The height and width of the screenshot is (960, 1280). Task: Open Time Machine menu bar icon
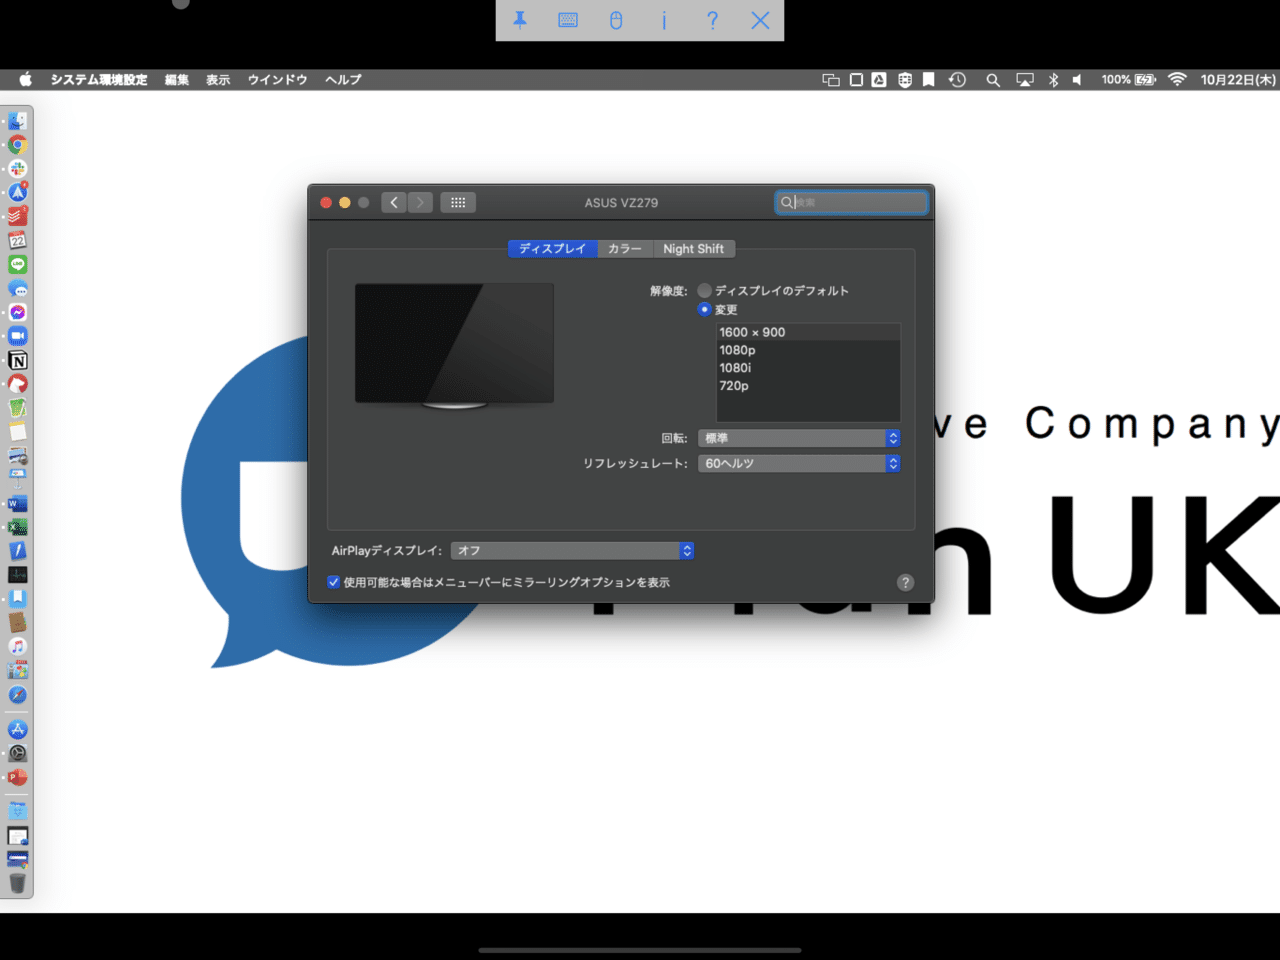[957, 80]
